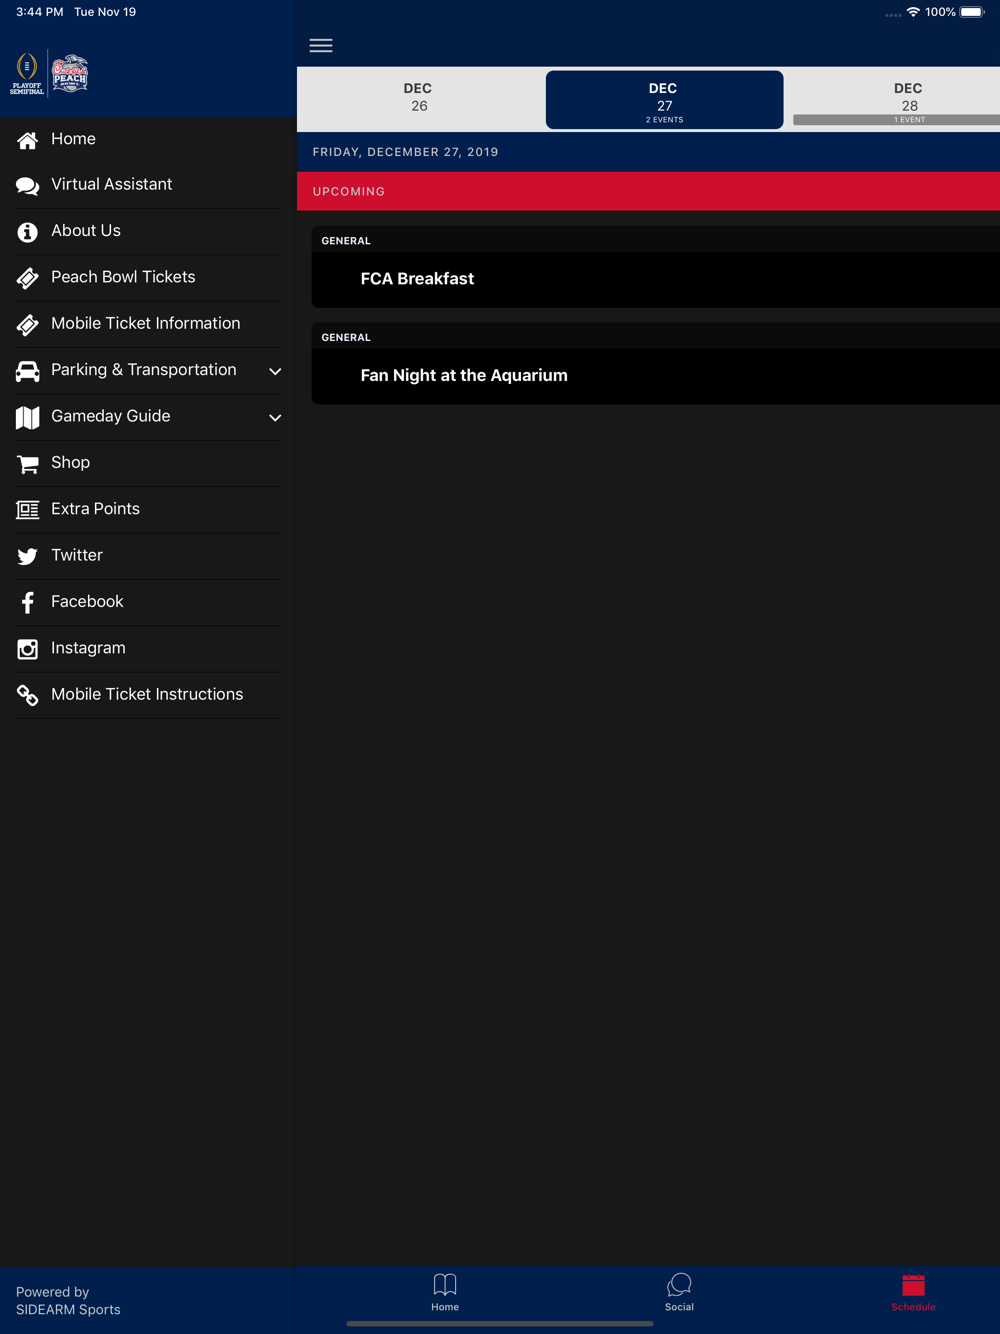Click GENERAL label above FCA Breakfast
This screenshot has height=1334, width=1000.
coord(346,241)
